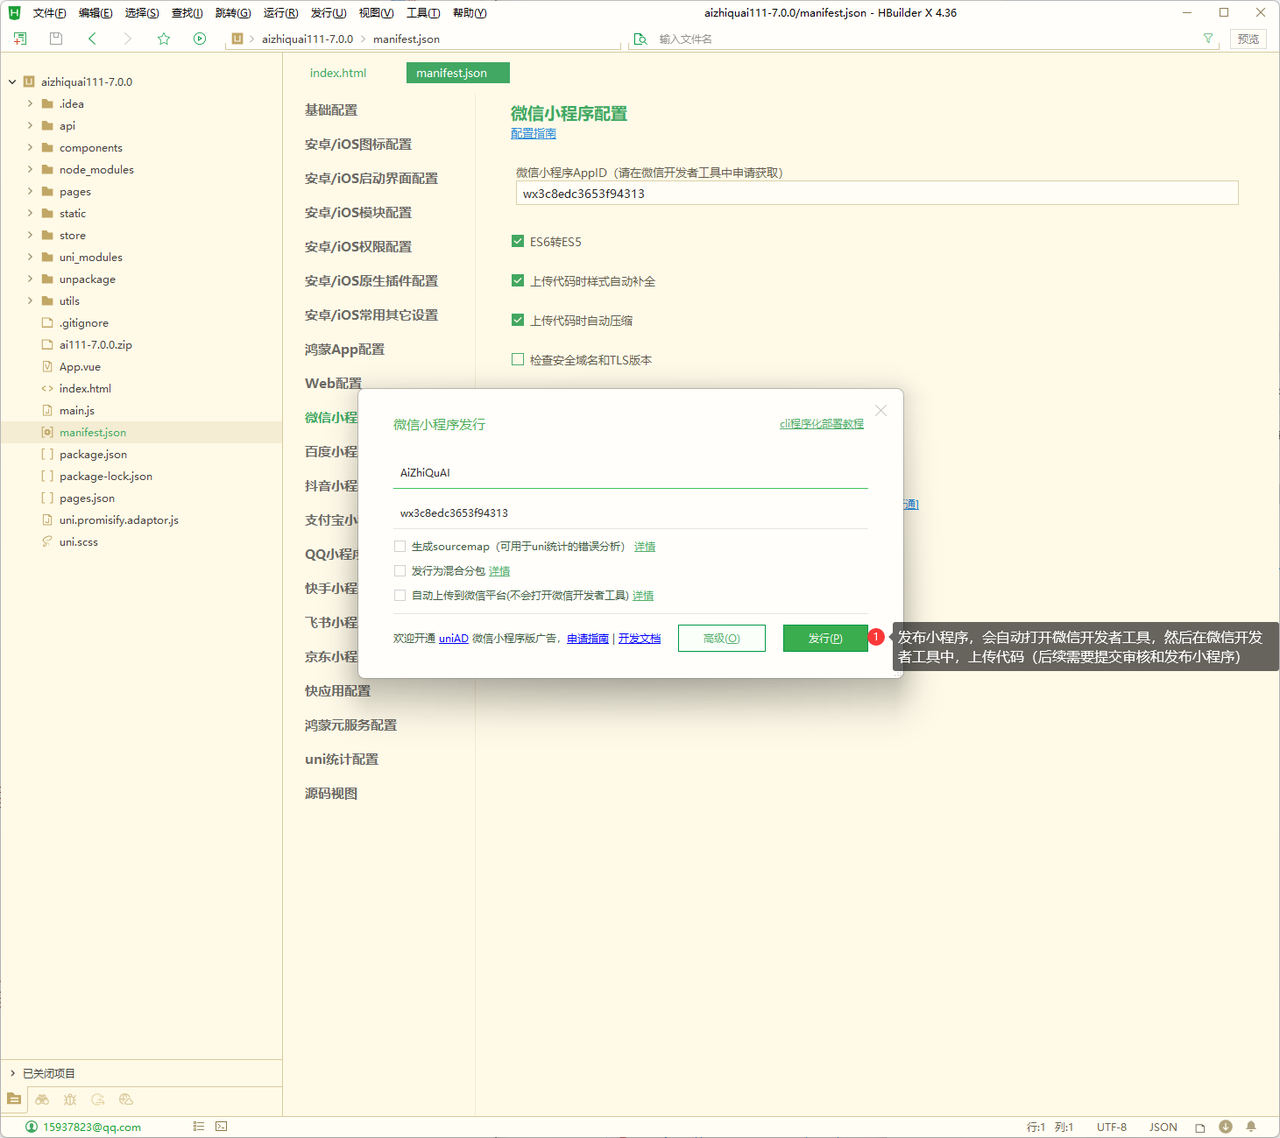
Task: Switch to the index.html tab
Action: click(338, 73)
